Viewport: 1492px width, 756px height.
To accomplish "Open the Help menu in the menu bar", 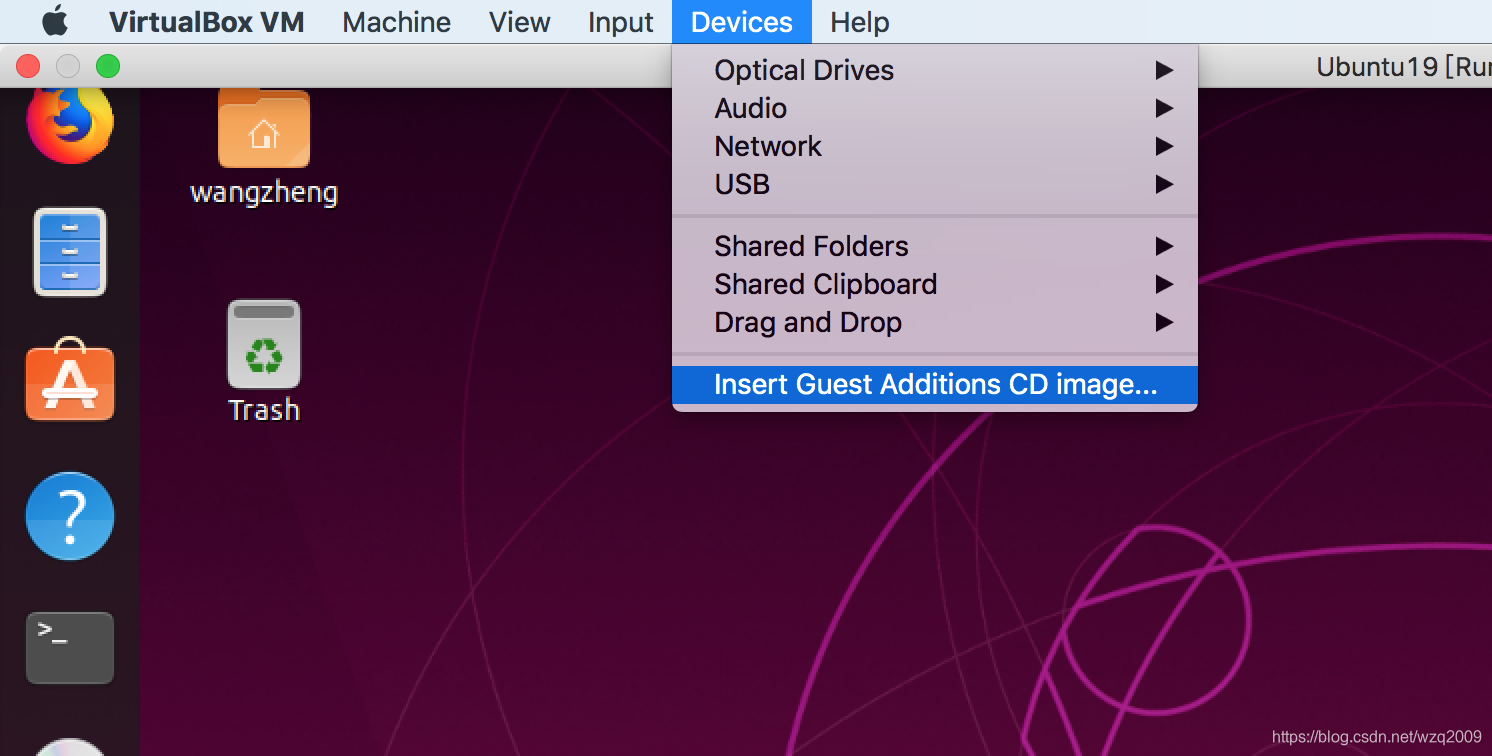I will 860,22.
